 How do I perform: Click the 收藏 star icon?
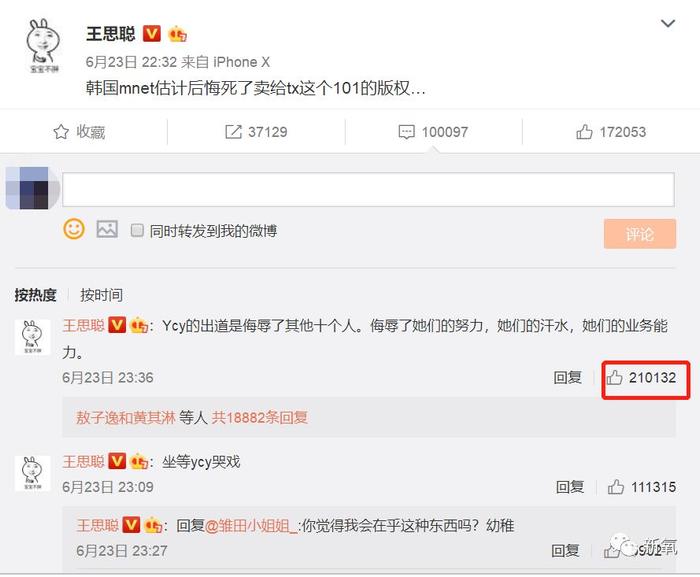[61, 132]
